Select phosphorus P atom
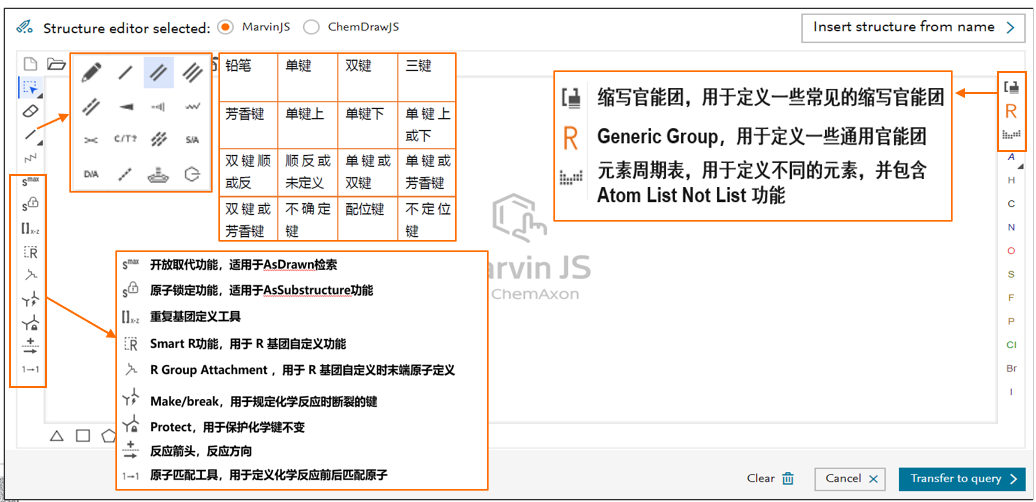This screenshot has width=1036, height=502. click(x=1012, y=321)
